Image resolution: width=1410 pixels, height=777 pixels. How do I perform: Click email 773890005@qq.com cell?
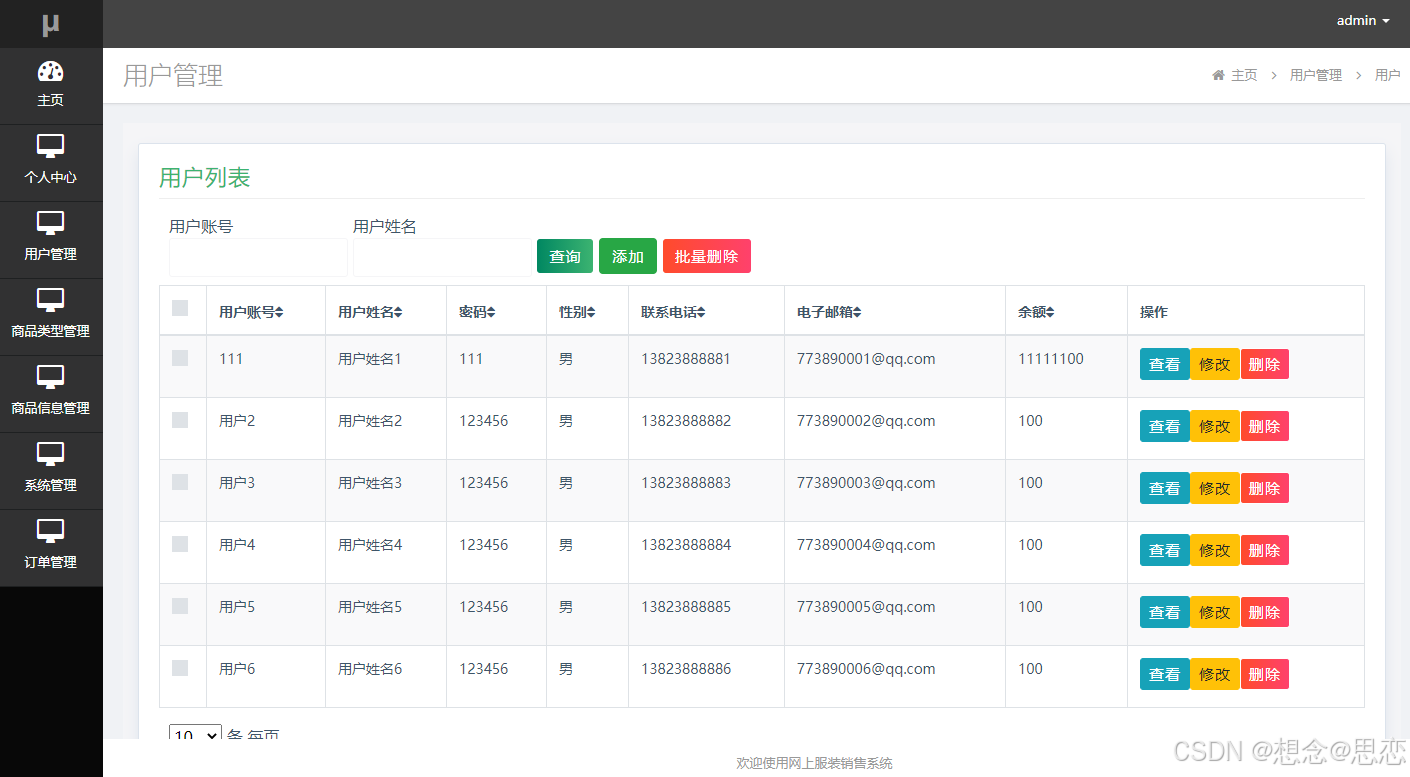(866, 607)
